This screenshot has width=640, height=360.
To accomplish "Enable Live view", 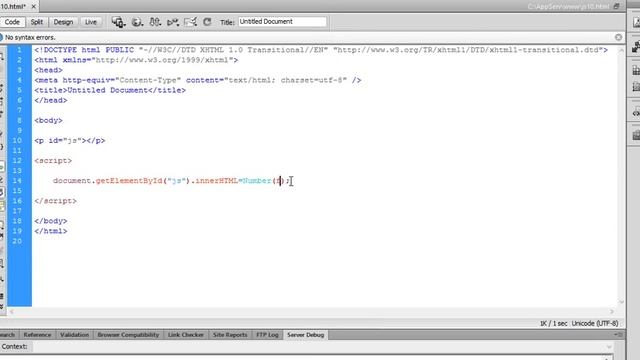I will 91,22.
